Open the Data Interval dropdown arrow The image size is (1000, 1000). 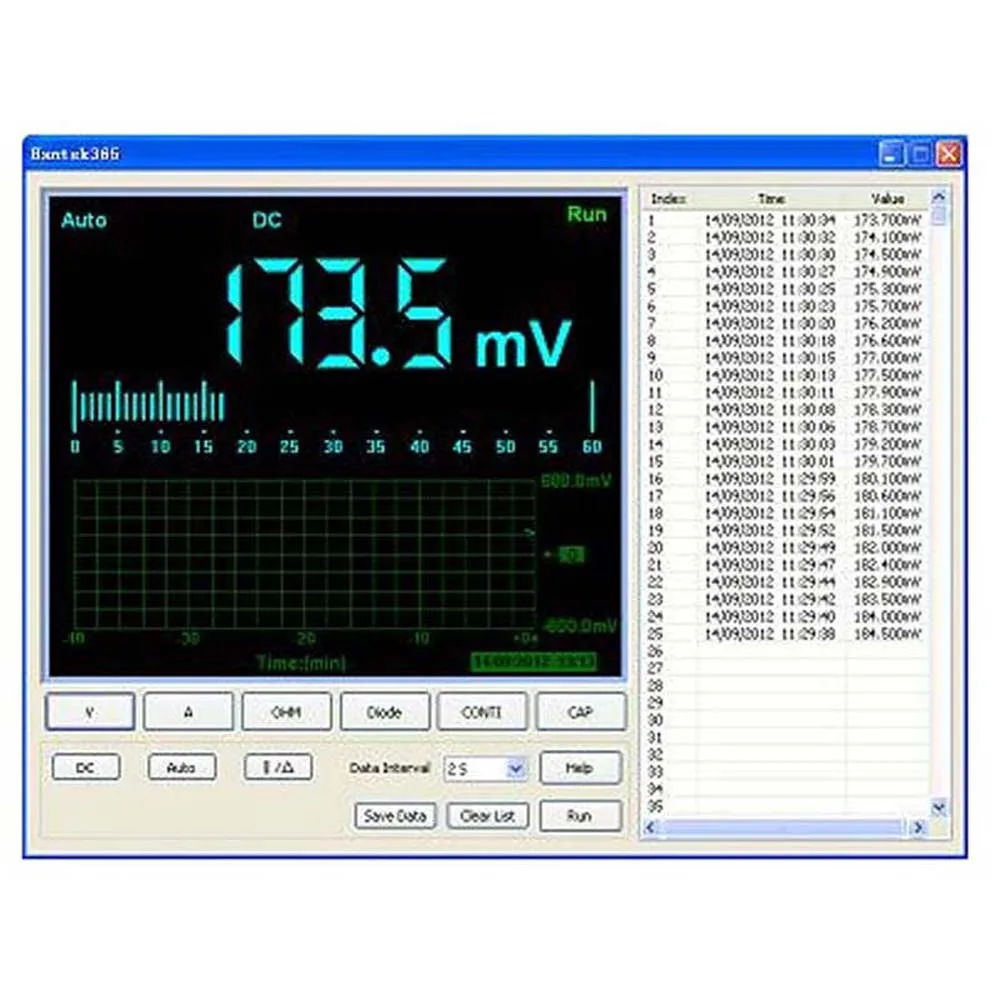click(x=515, y=769)
